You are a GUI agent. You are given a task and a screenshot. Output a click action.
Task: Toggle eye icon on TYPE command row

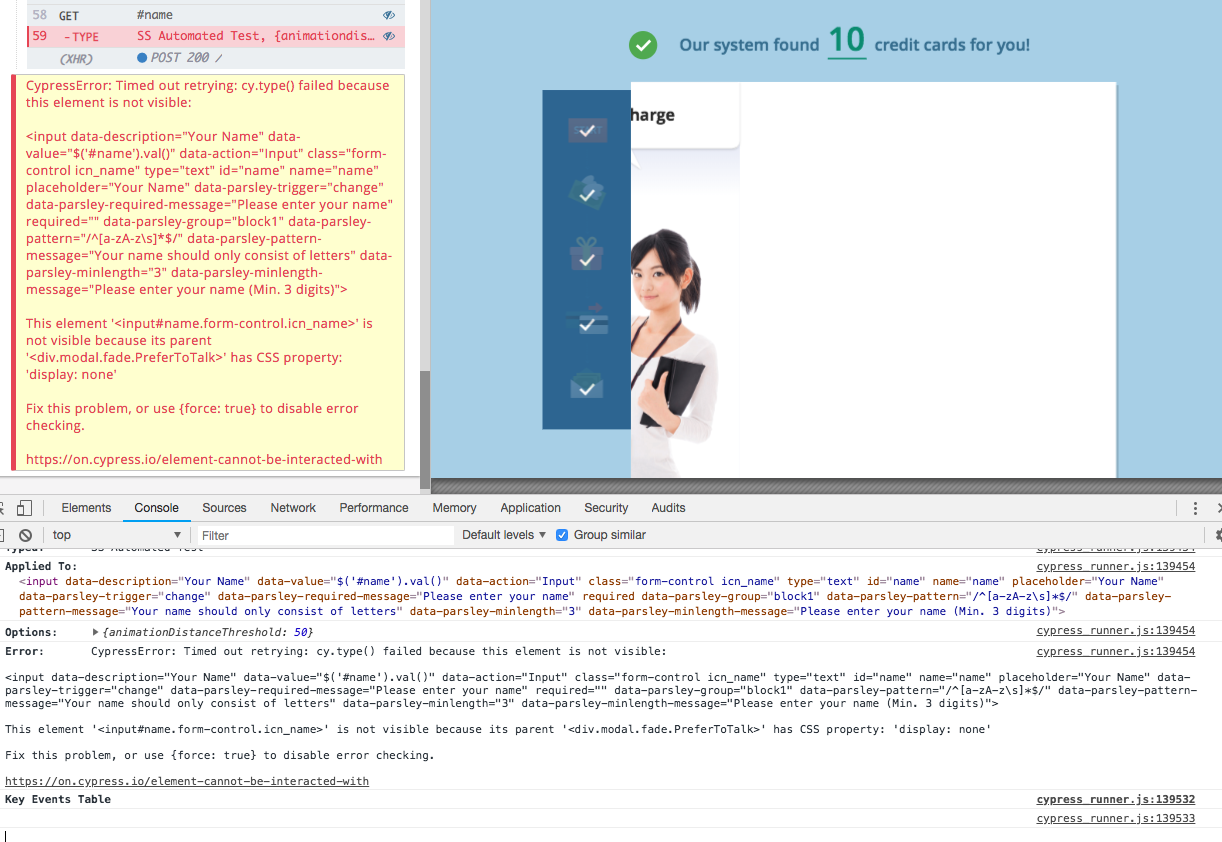[x=389, y=36]
